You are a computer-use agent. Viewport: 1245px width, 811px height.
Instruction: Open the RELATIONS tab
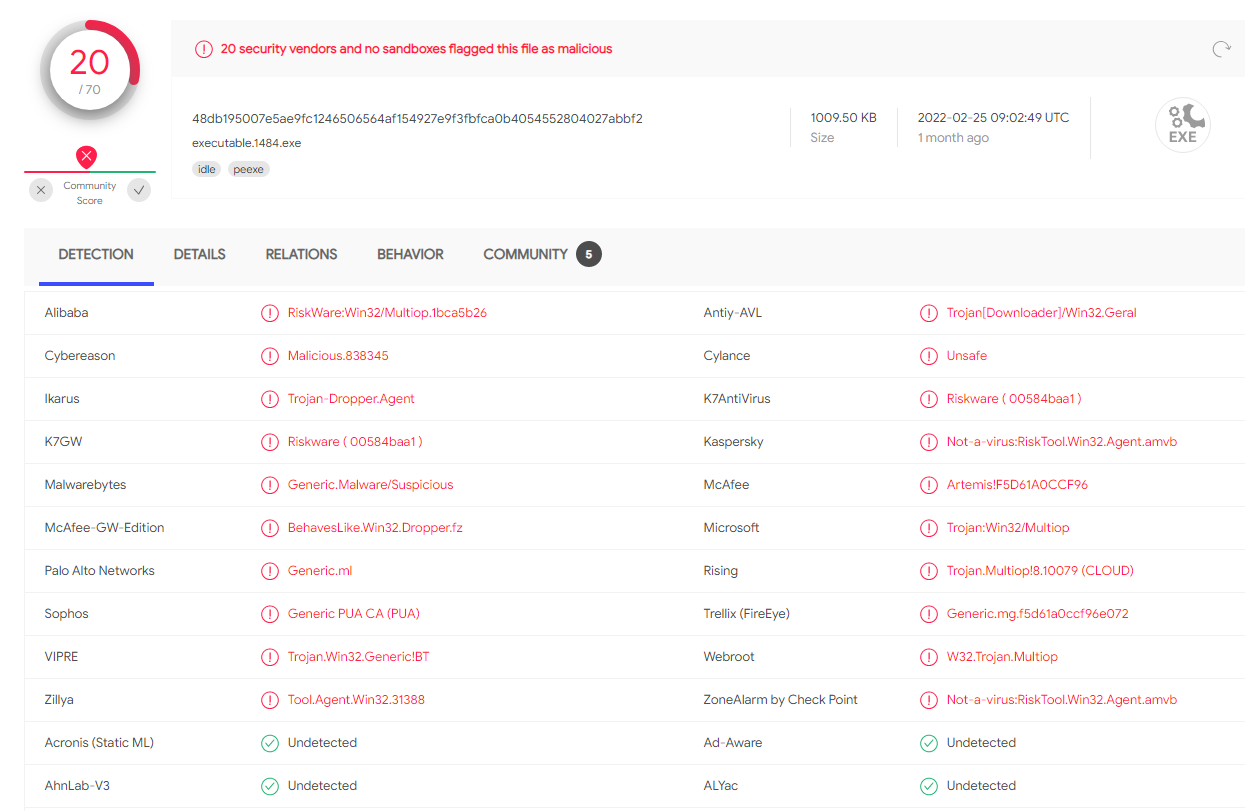click(x=301, y=254)
